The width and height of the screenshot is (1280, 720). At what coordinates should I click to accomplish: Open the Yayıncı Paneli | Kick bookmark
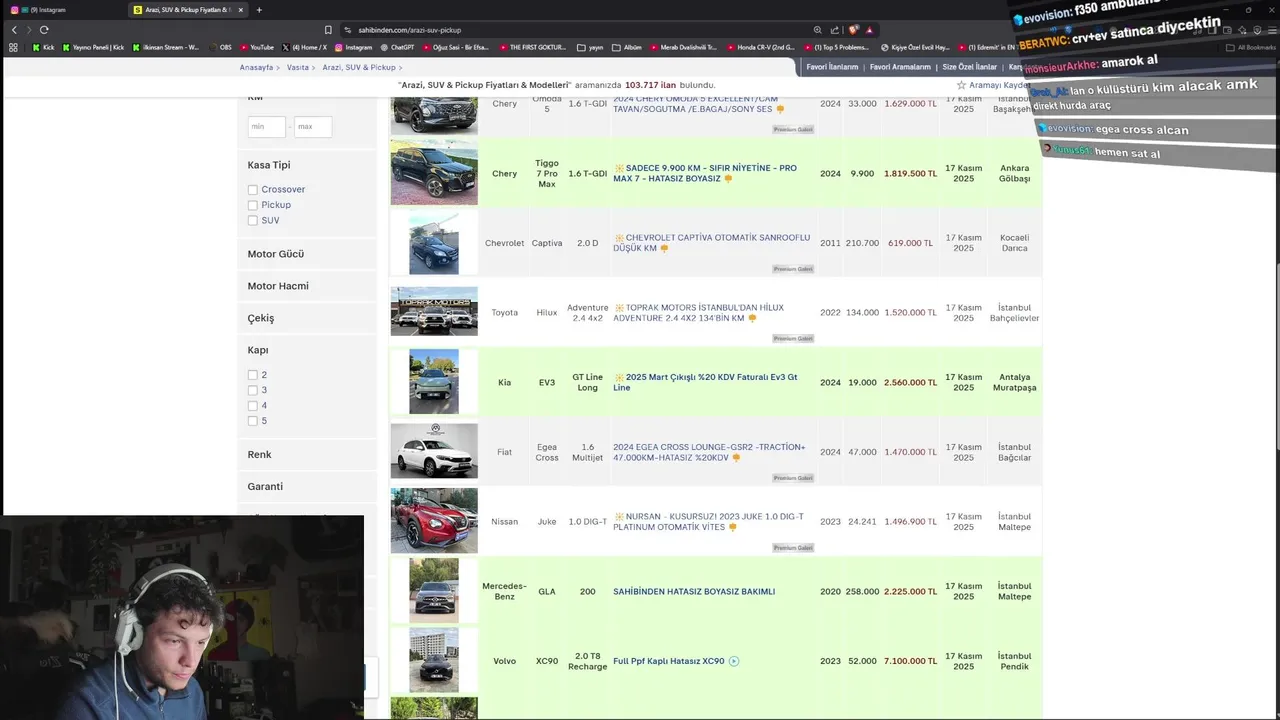[x=93, y=47]
